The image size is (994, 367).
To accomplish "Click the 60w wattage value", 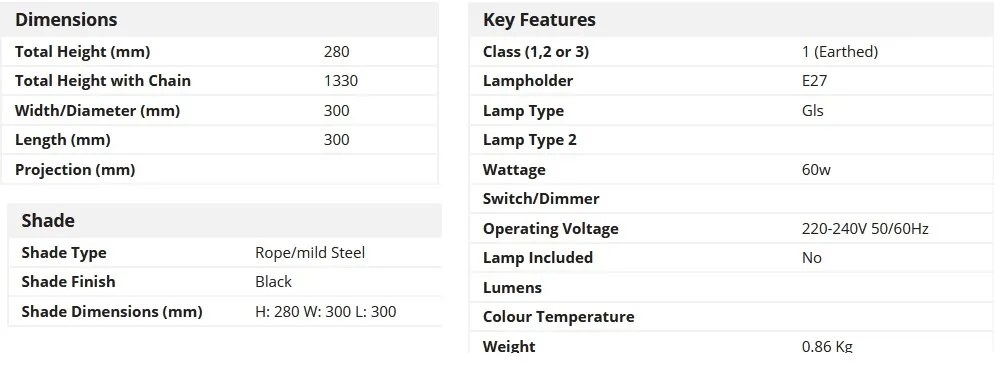I will tap(816, 170).
